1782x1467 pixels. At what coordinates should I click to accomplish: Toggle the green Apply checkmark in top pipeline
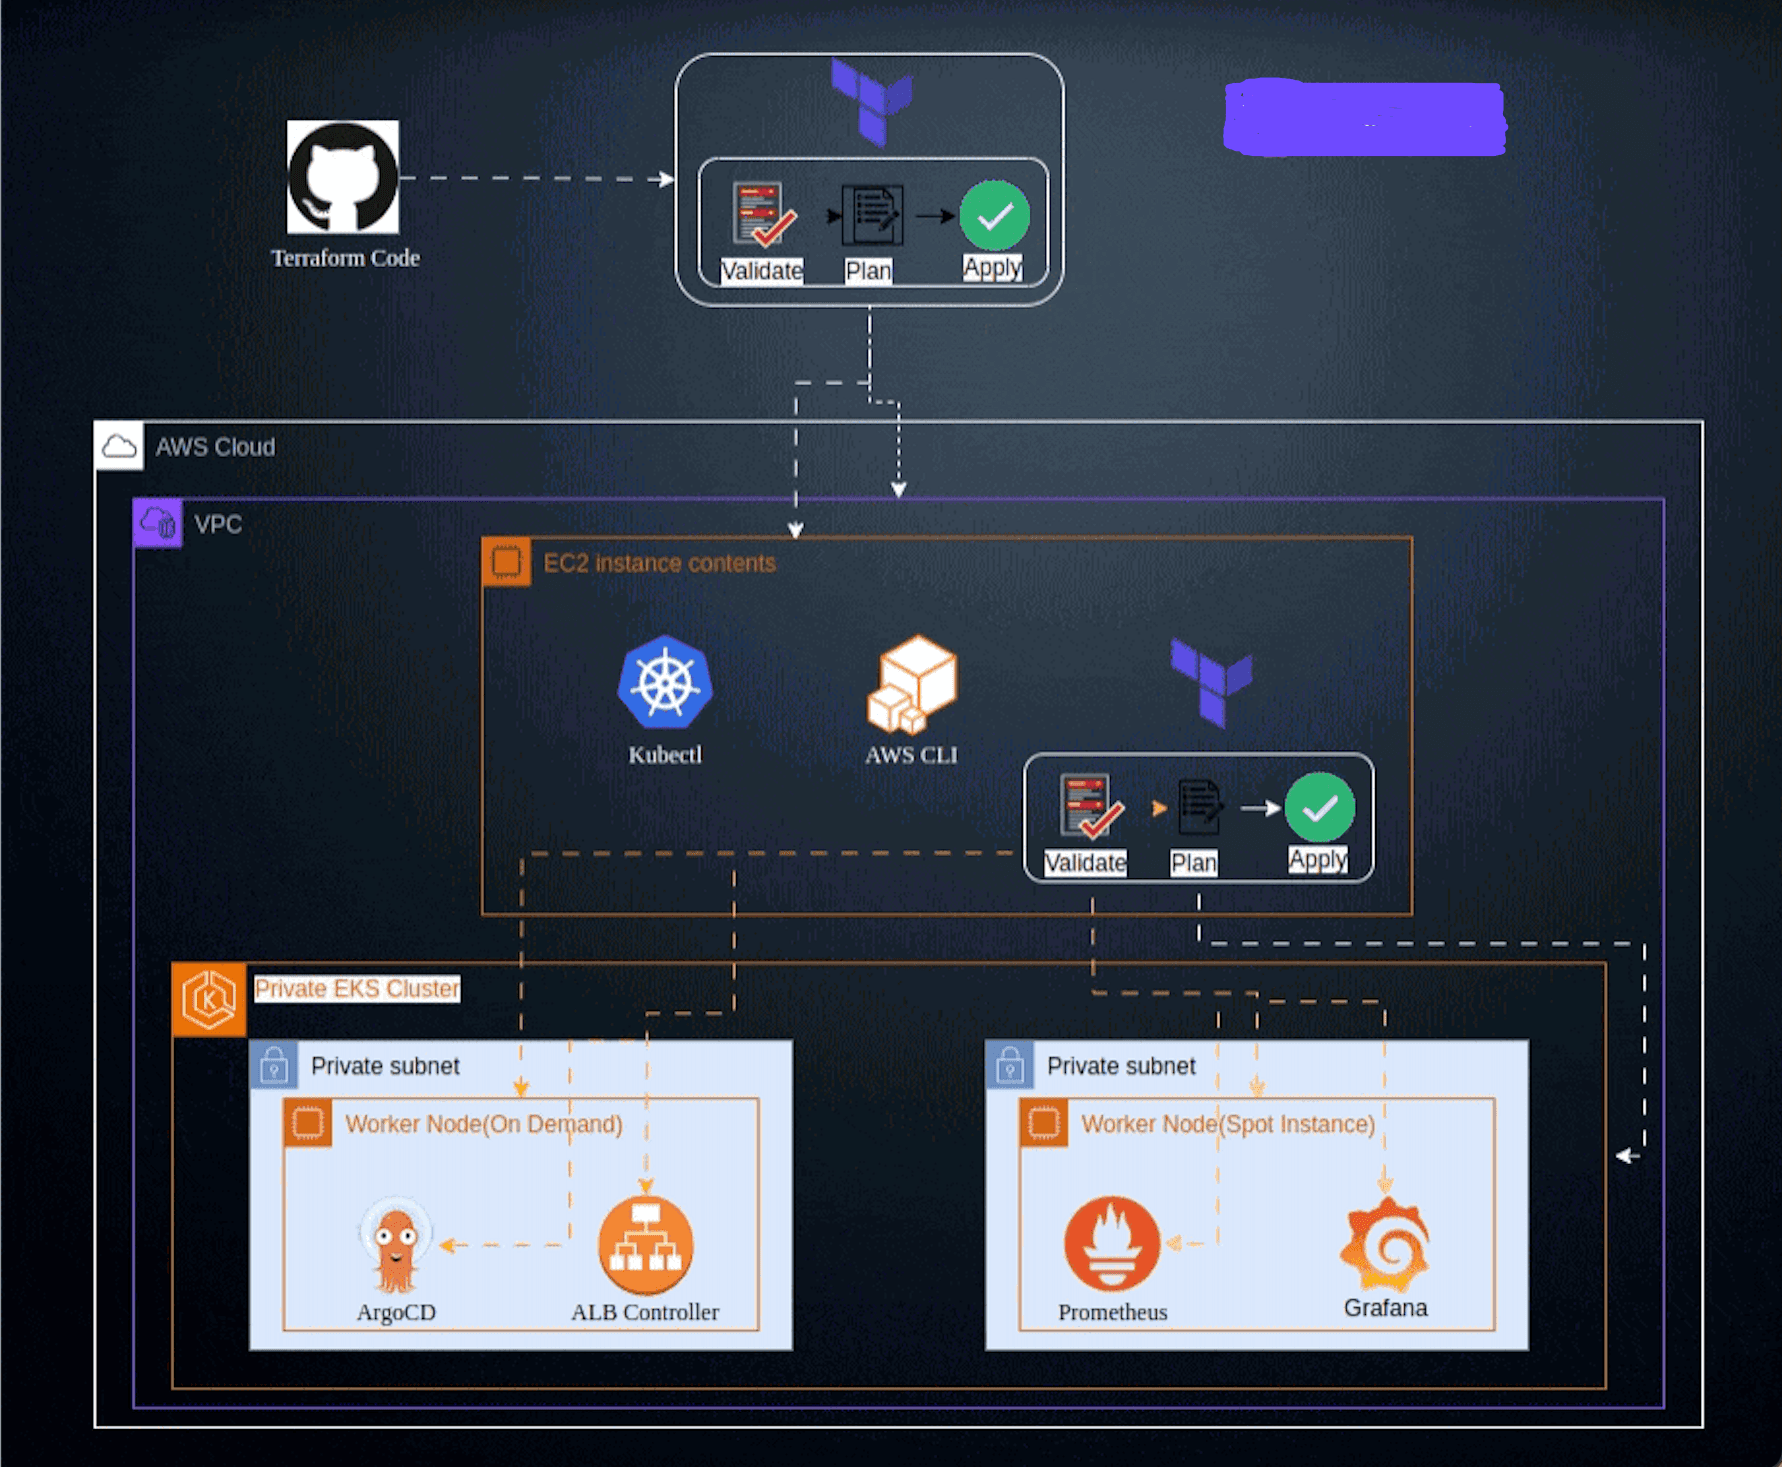[991, 213]
